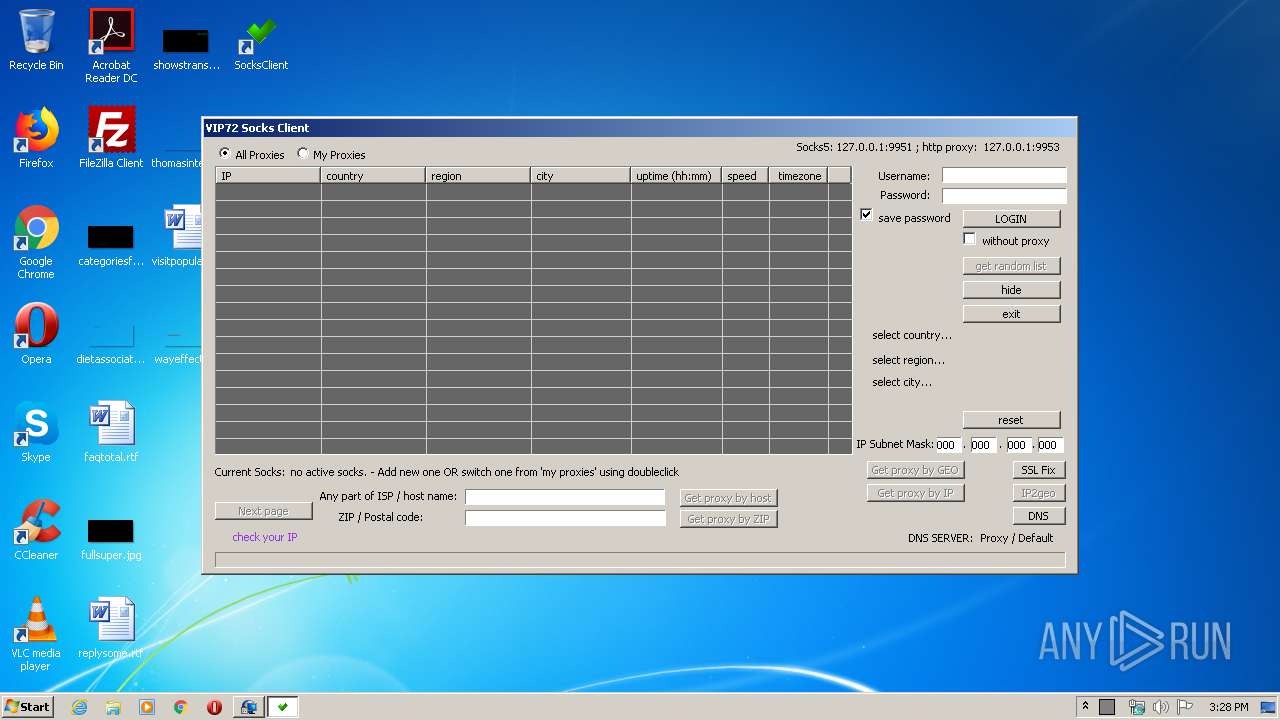Click the last IP Subnet Mask octet field

[1049, 445]
